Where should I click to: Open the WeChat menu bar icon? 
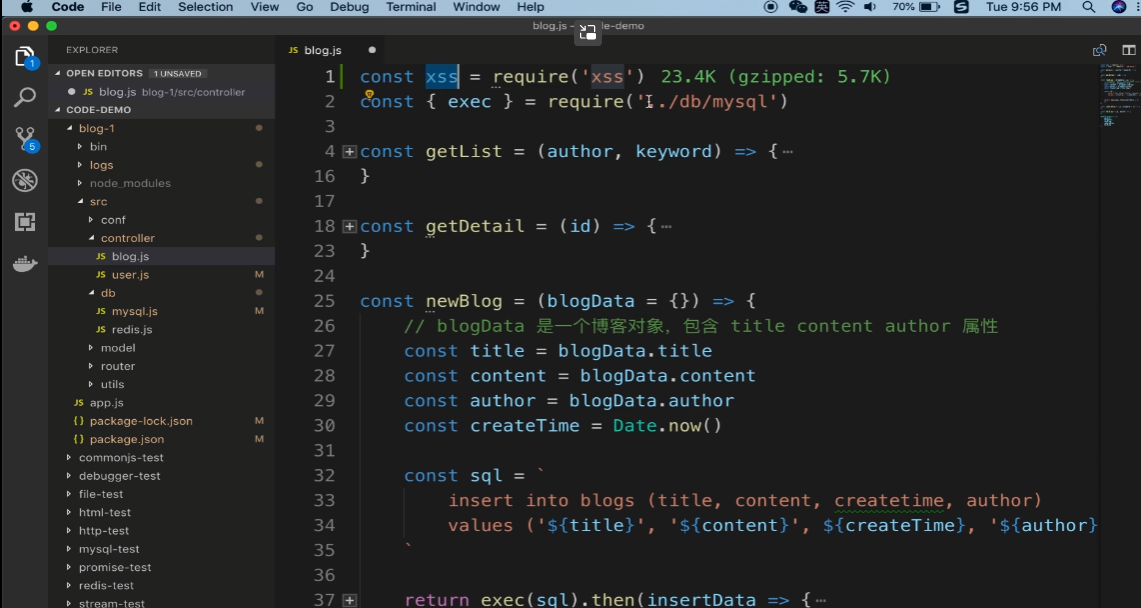798,7
